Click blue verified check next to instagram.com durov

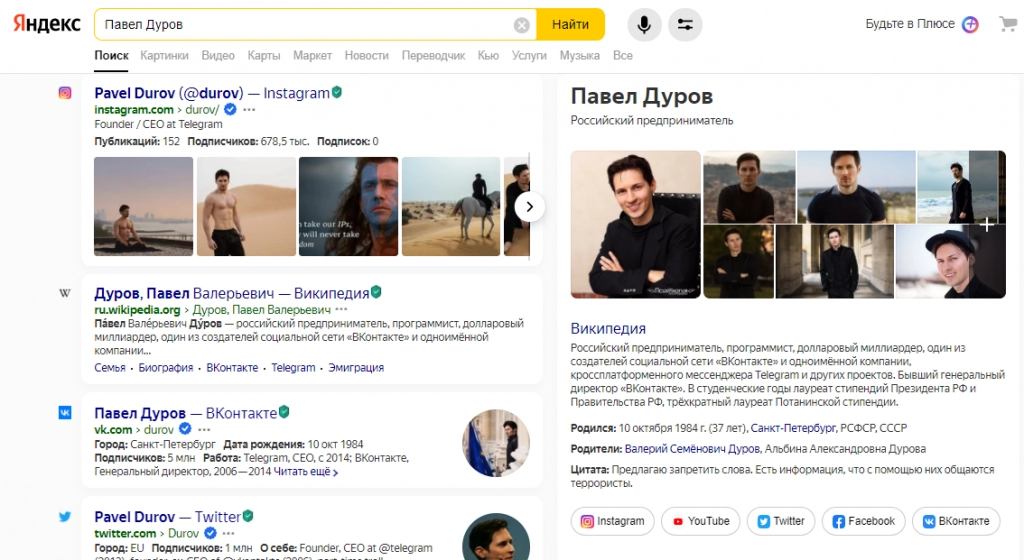(x=230, y=109)
